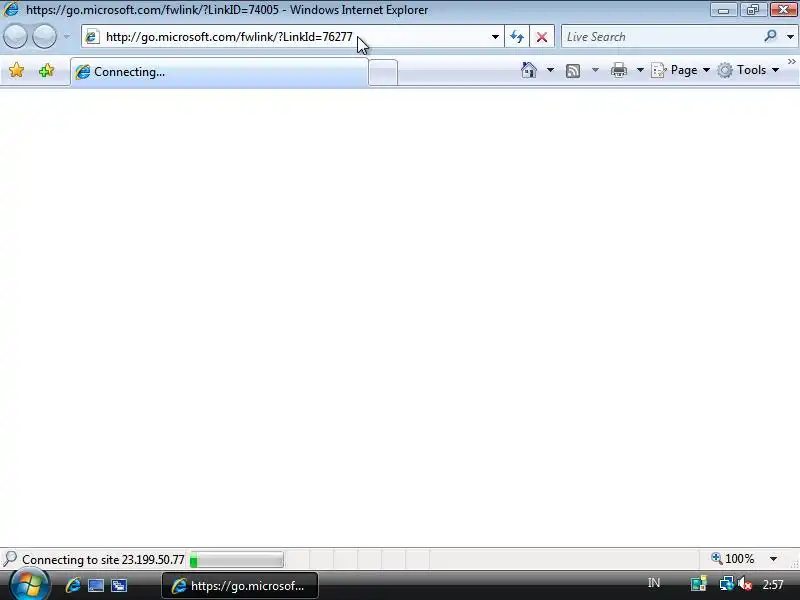Open Favorites Center star icon

(16, 70)
